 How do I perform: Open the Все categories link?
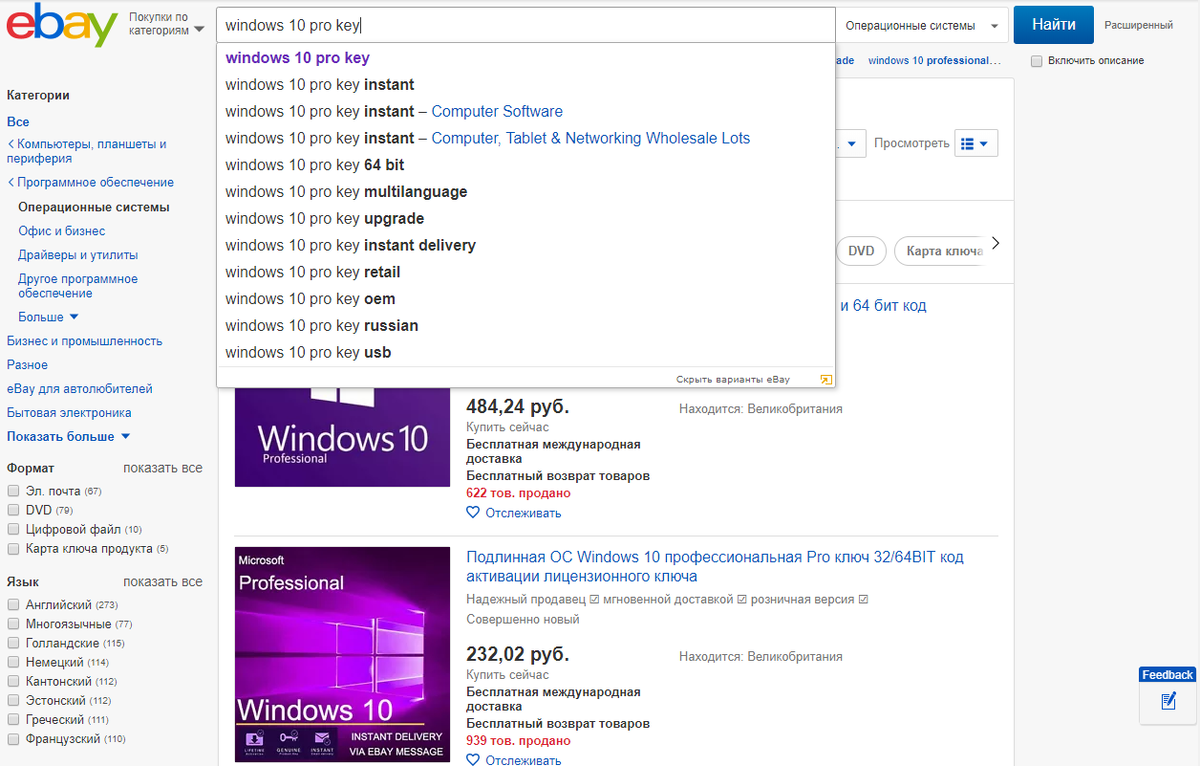tap(18, 122)
